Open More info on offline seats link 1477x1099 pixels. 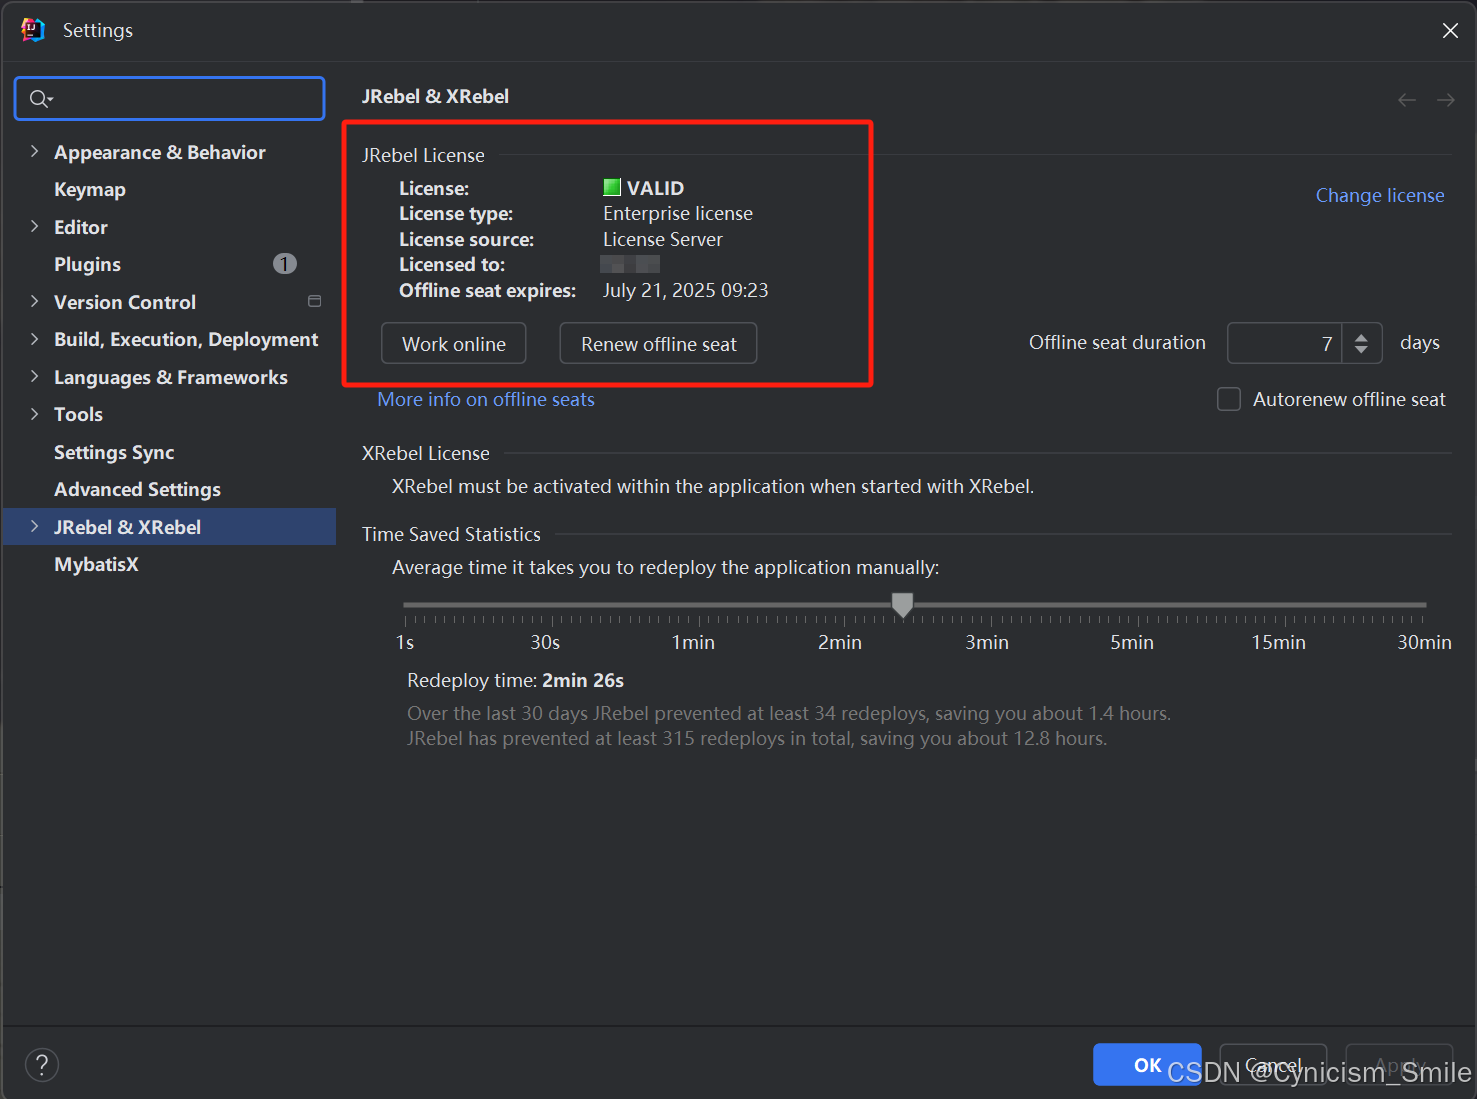click(x=486, y=399)
